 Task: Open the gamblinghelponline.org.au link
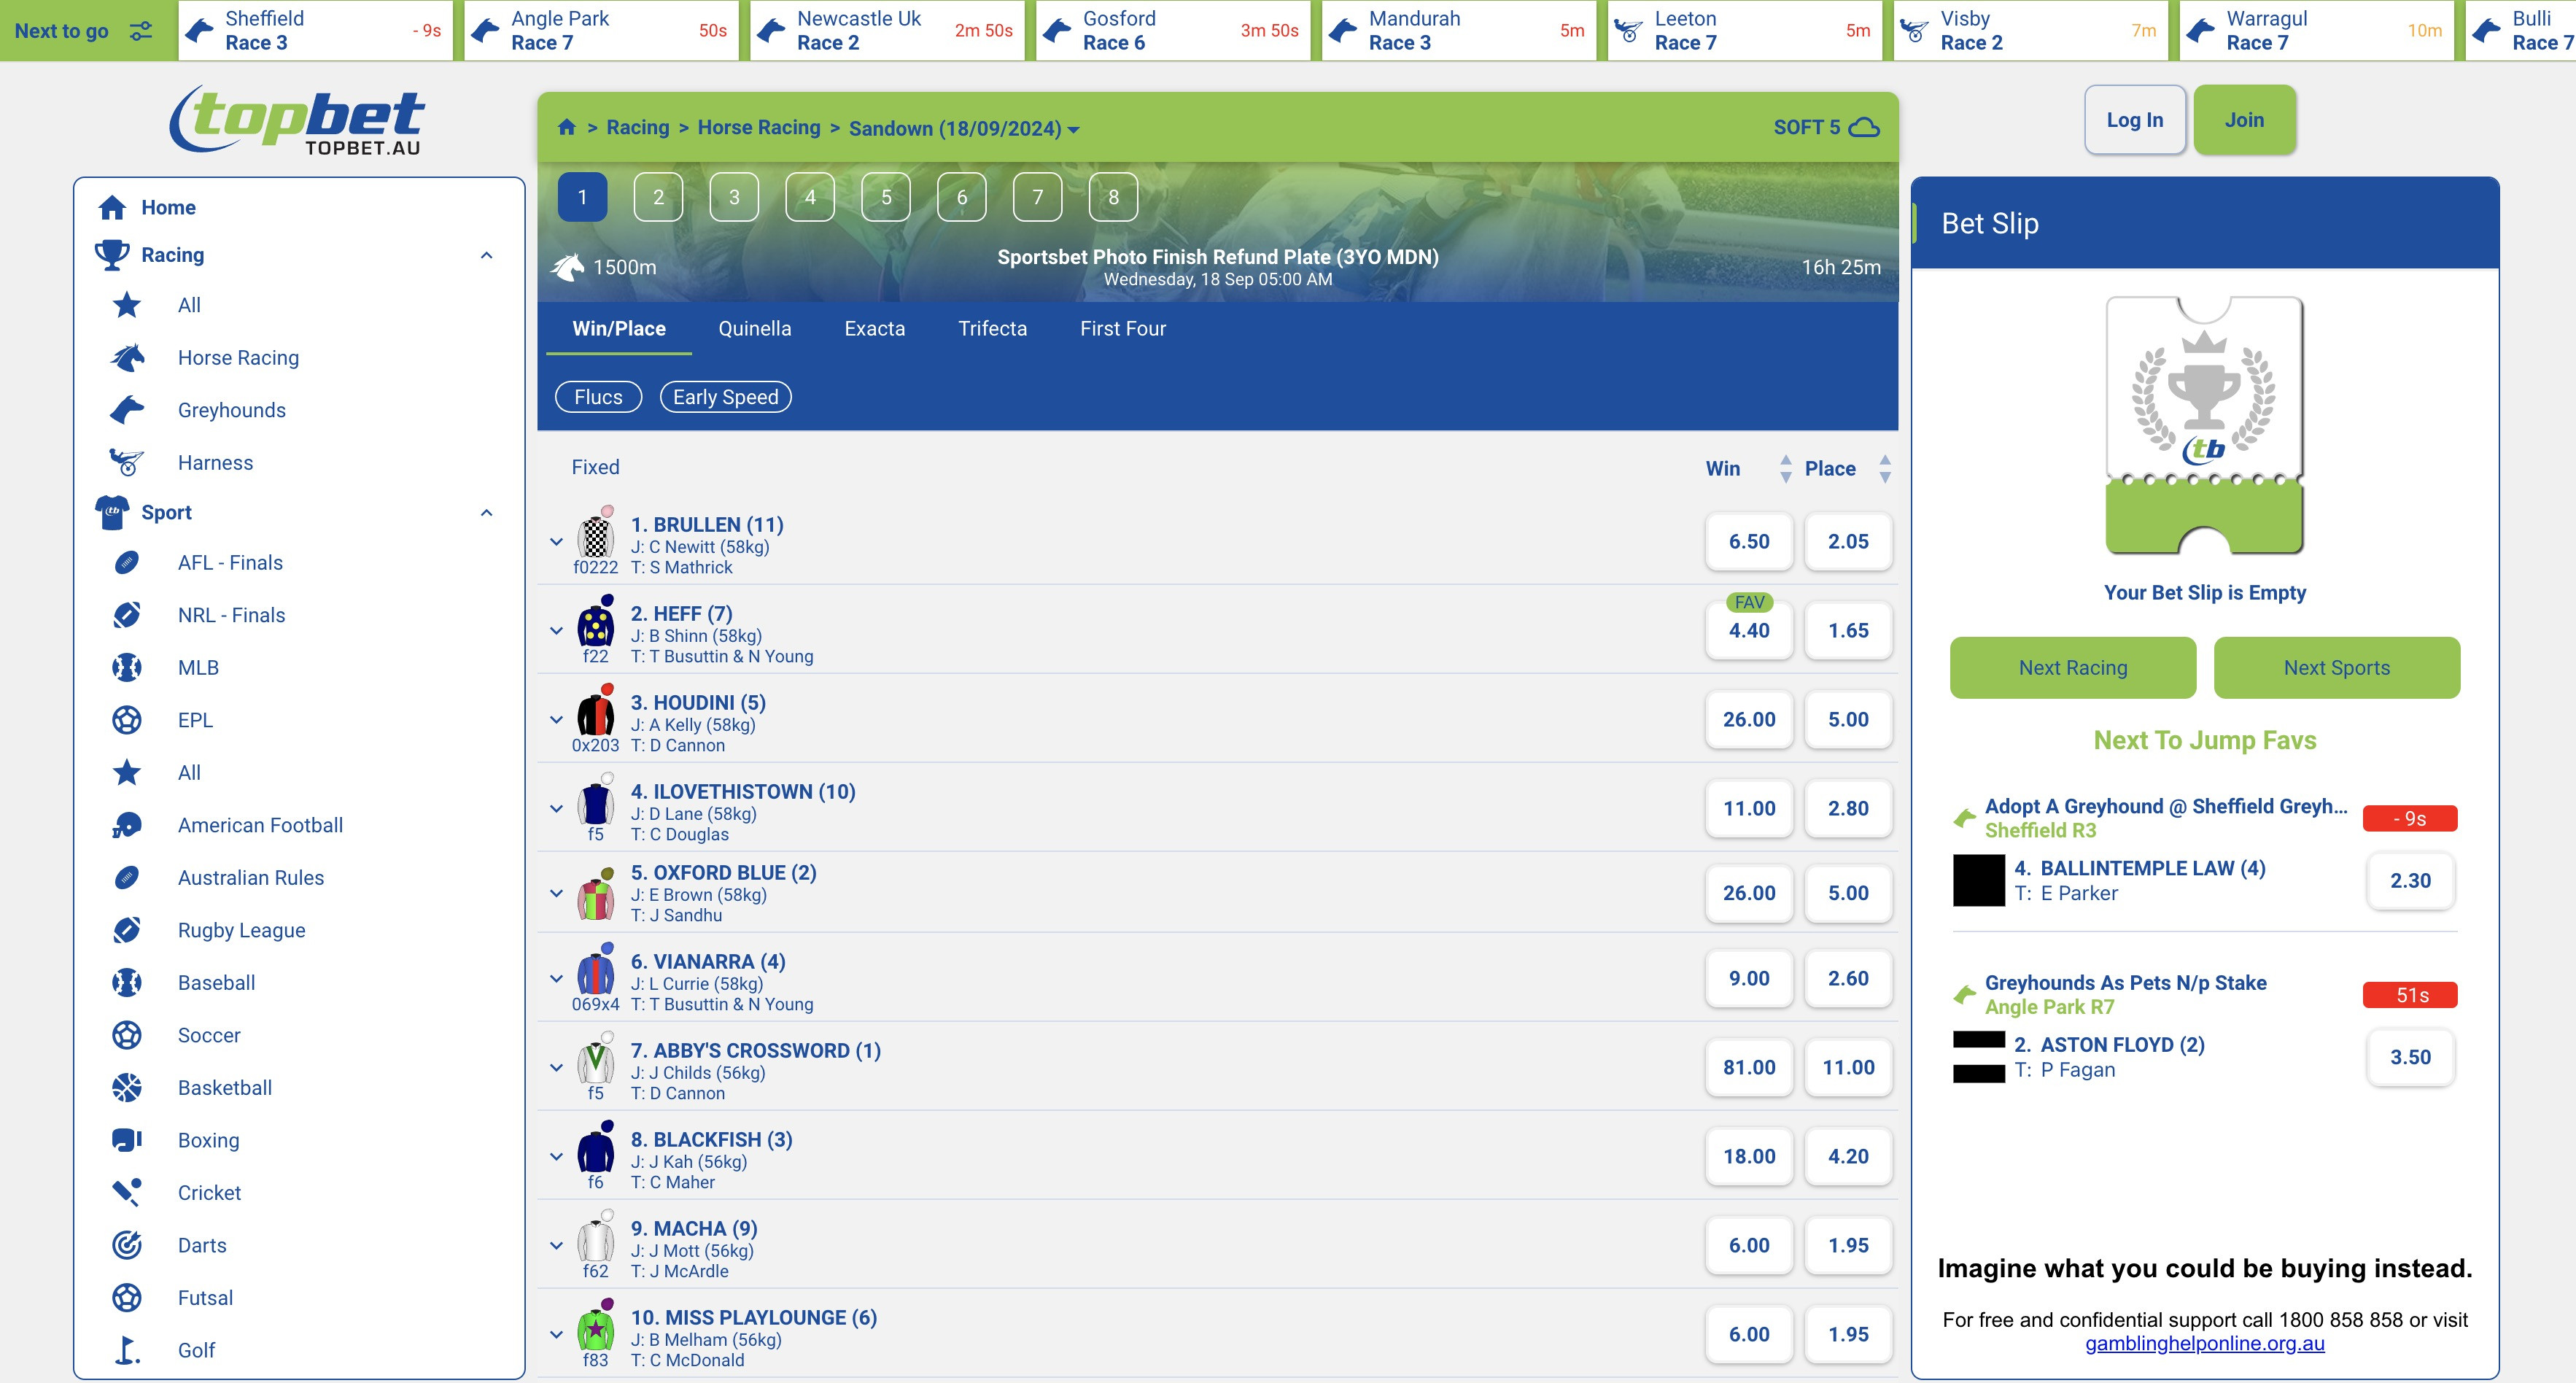click(x=2205, y=1343)
